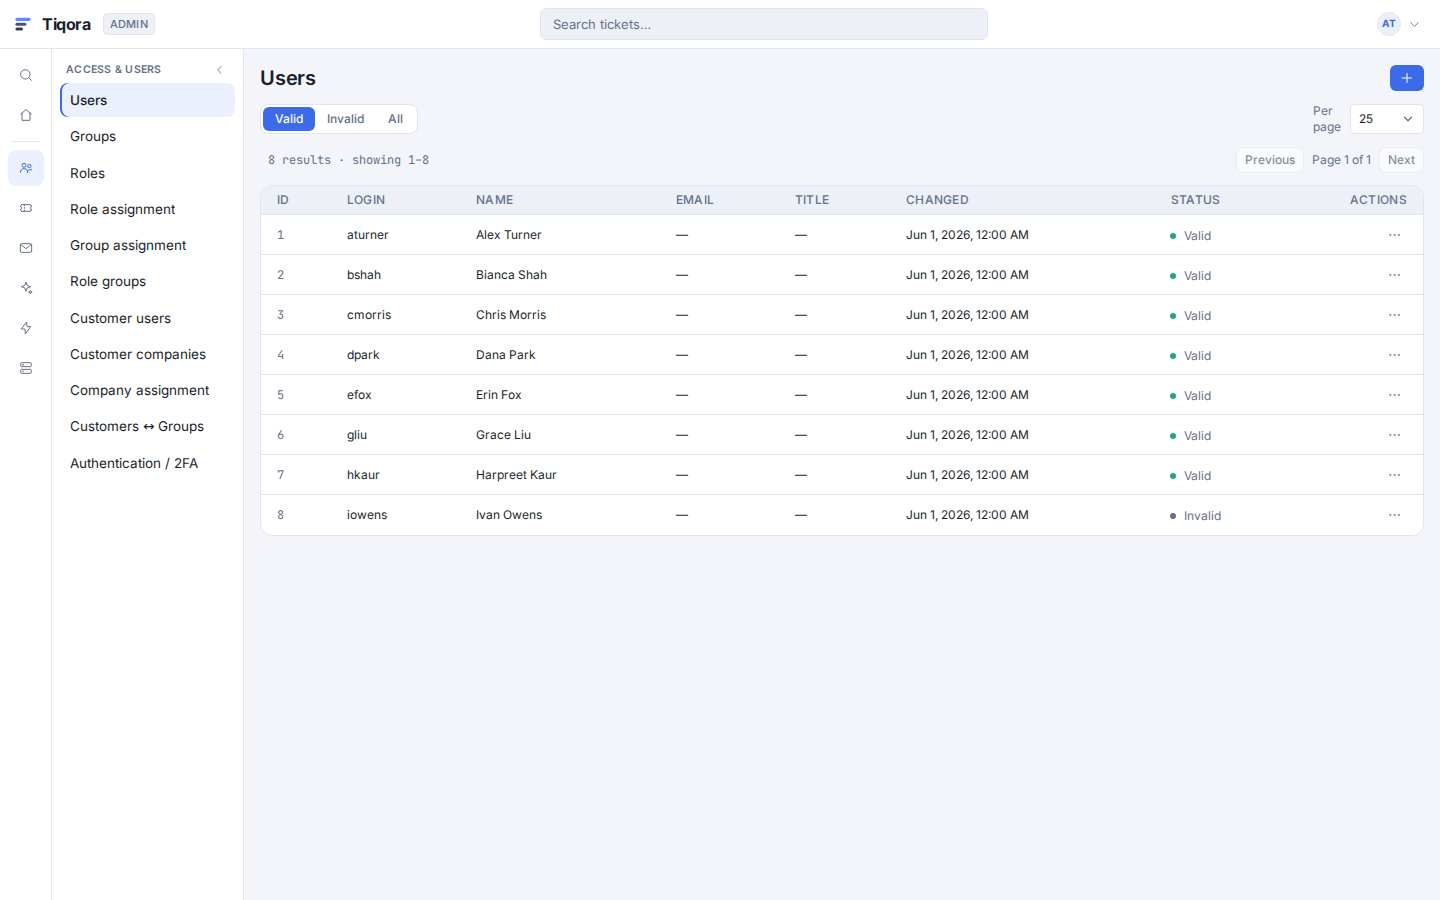Image resolution: width=1440 pixels, height=900 pixels.
Task: Switch to the Valid filter tab
Action: 289,119
